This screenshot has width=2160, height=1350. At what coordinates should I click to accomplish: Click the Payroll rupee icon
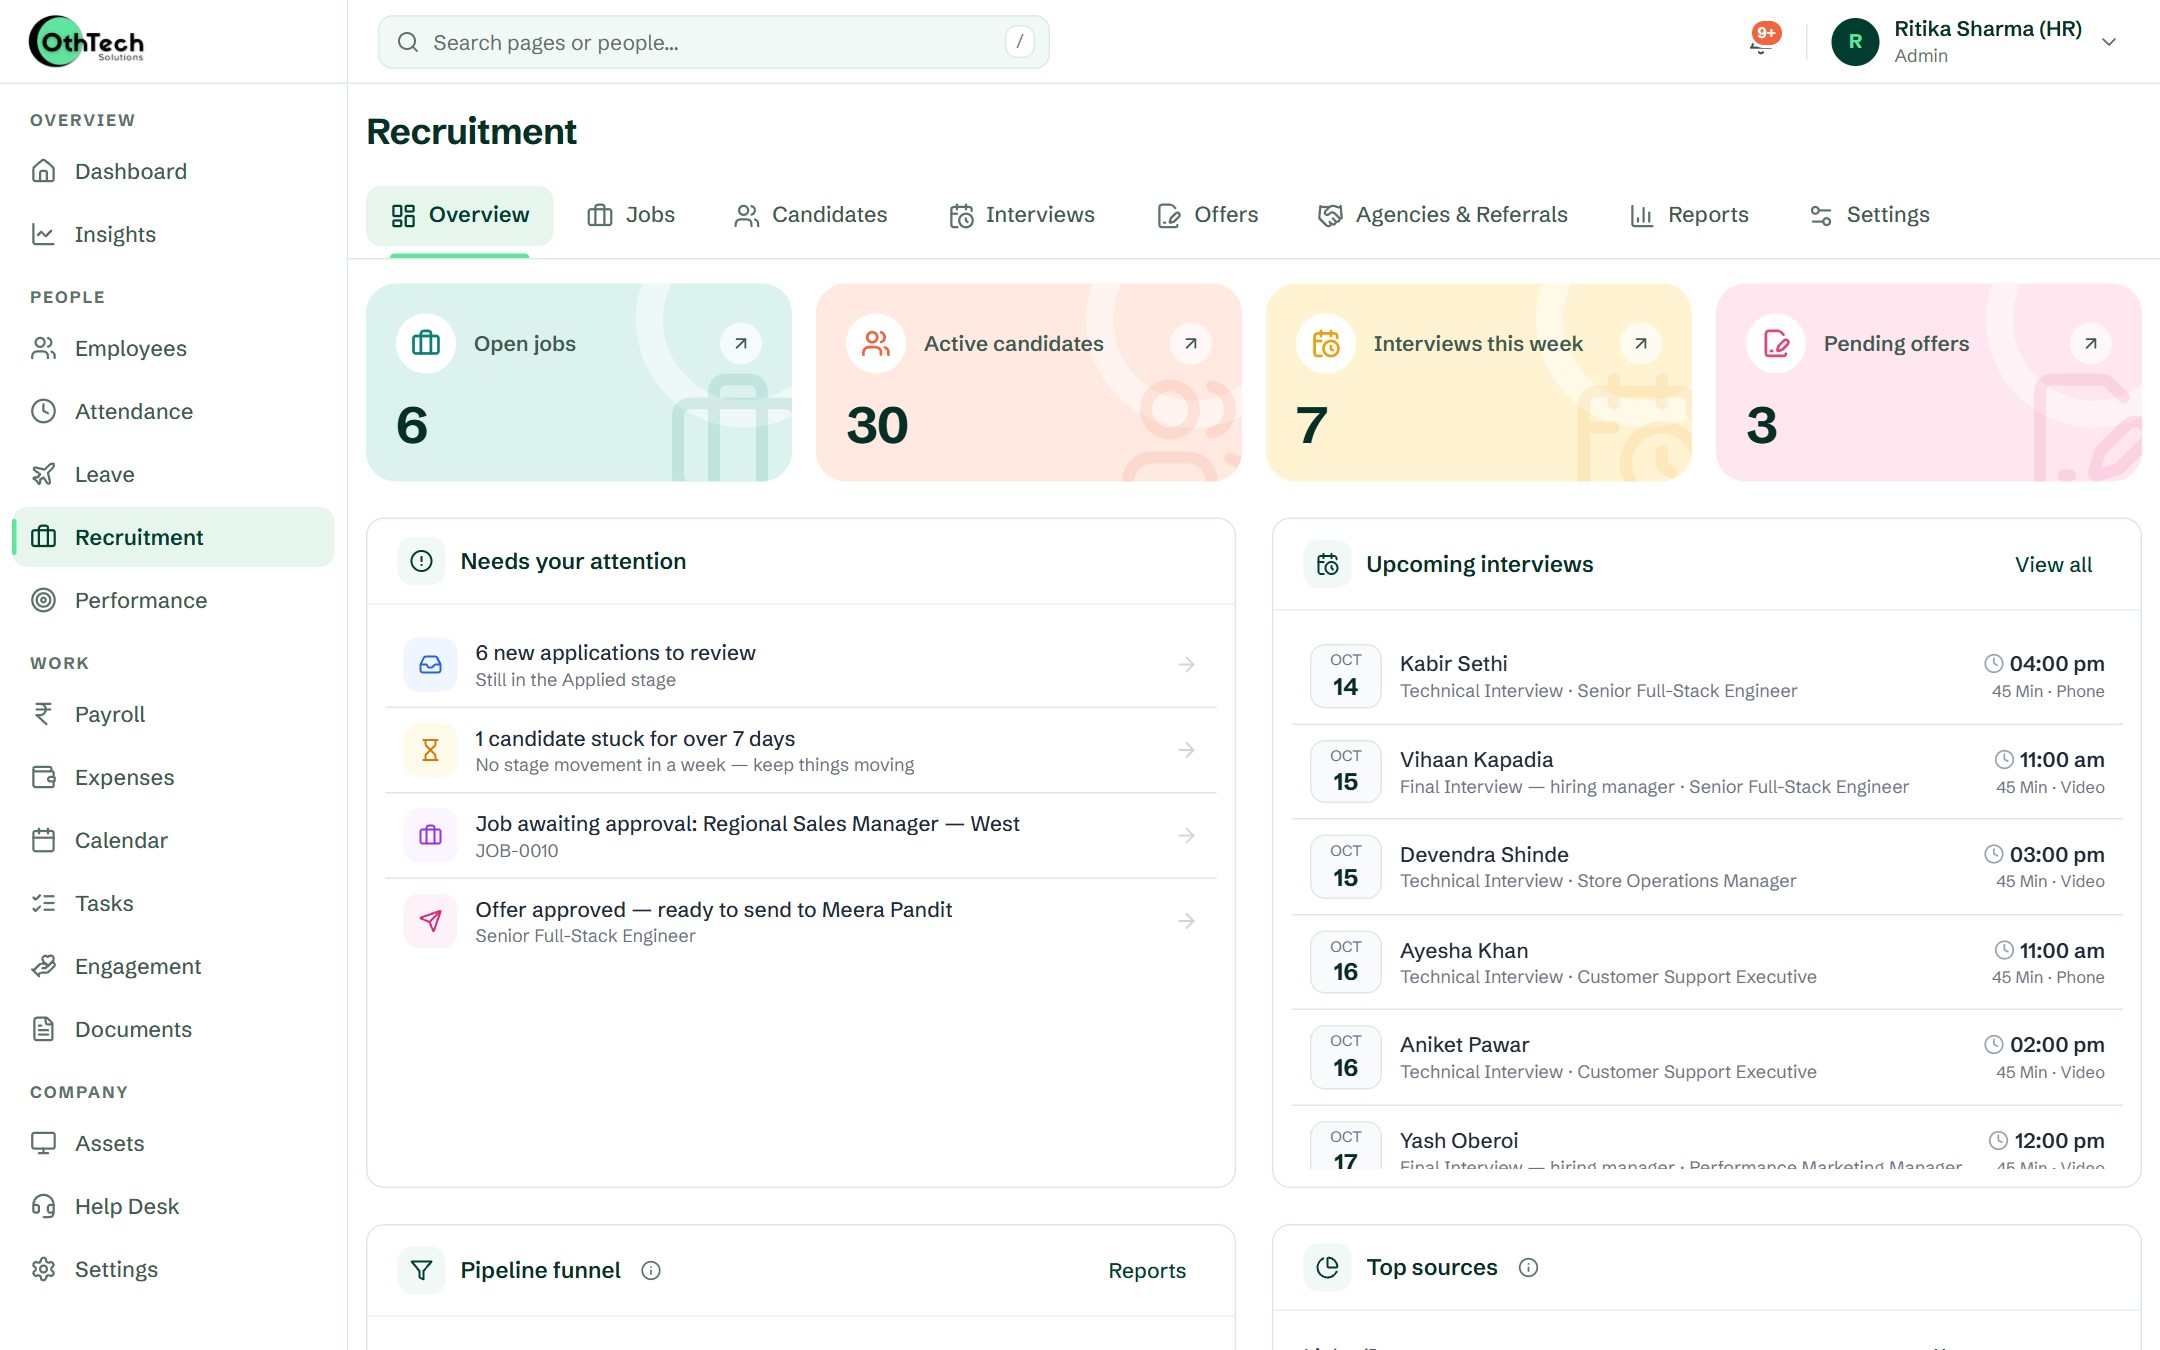click(x=43, y=714)
